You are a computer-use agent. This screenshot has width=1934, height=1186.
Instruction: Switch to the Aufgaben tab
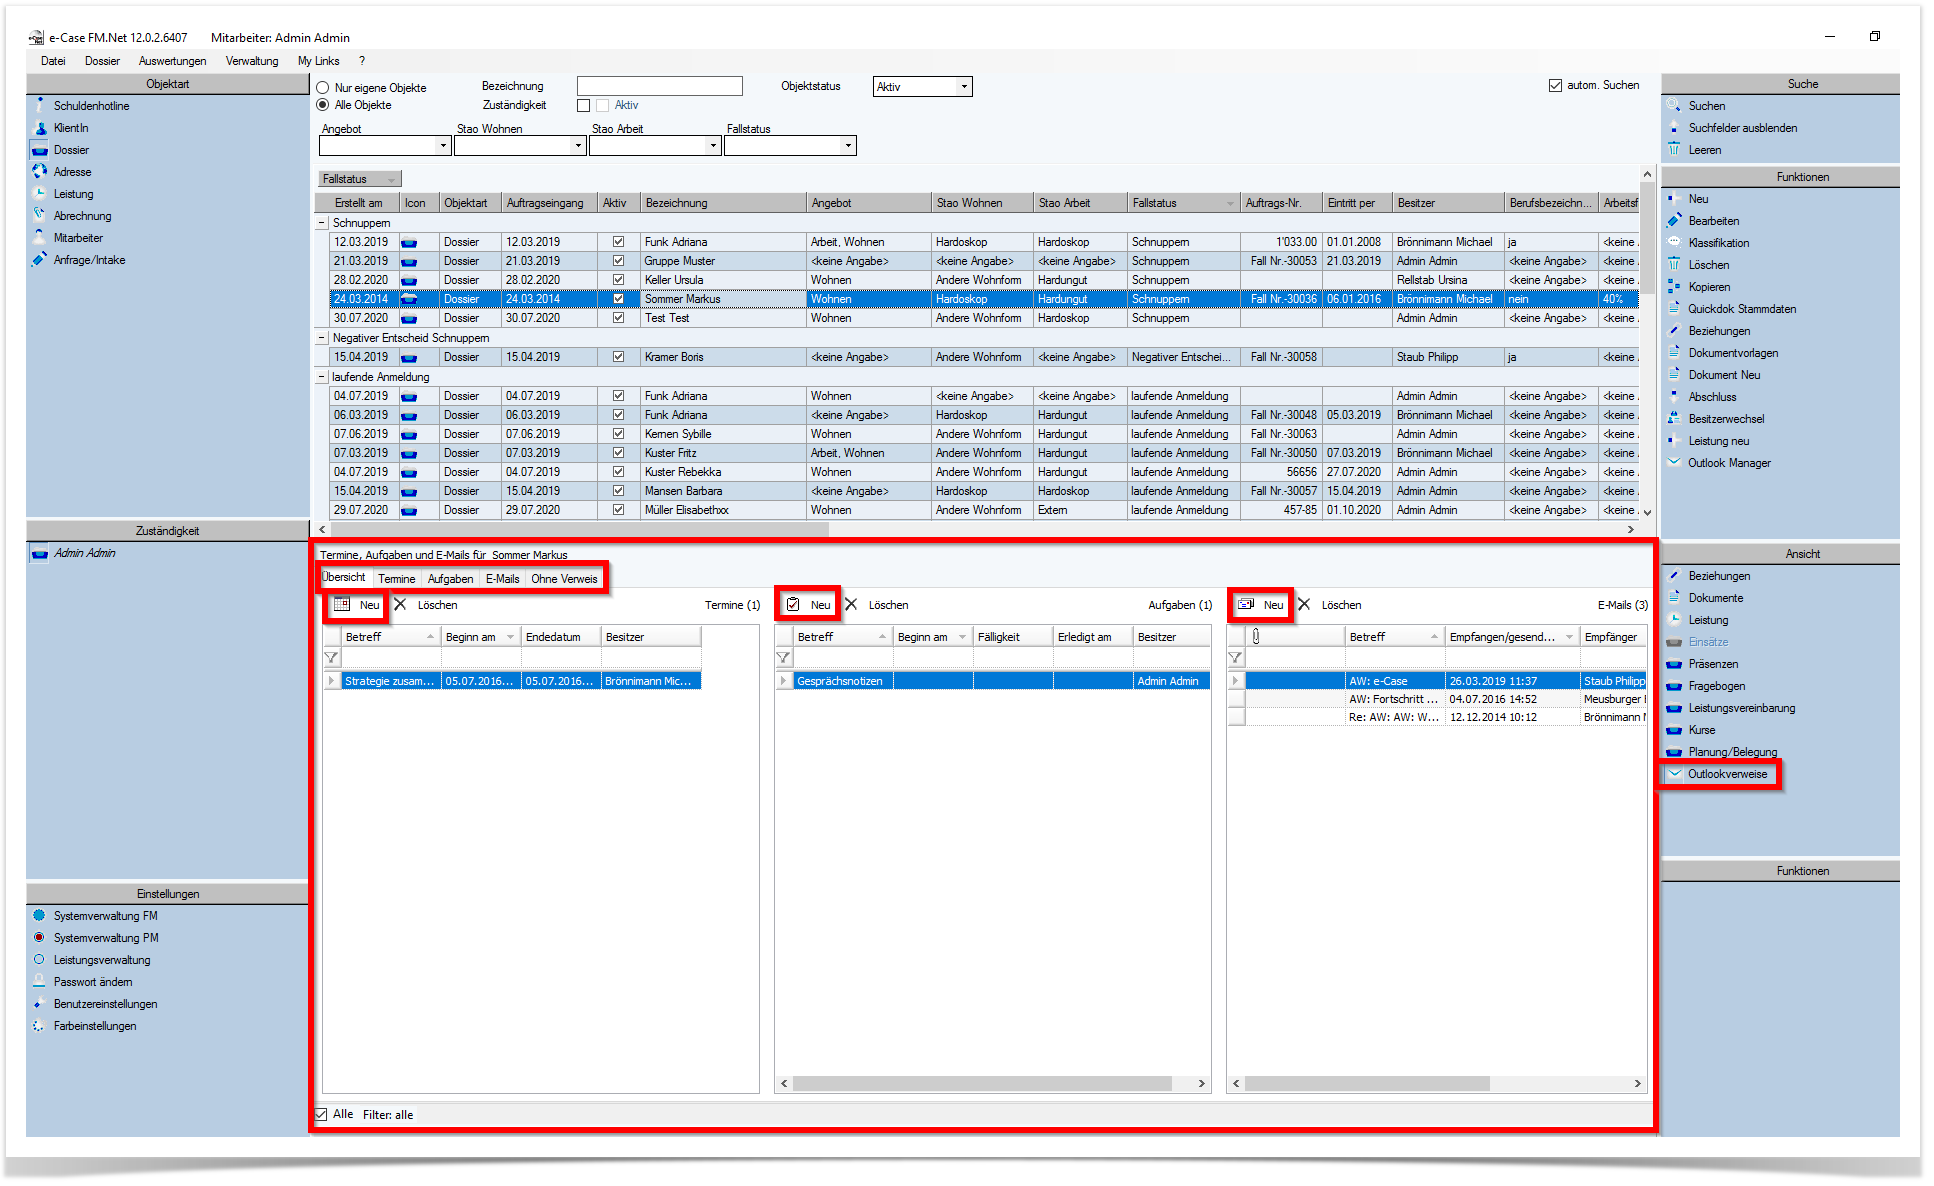(x=451, y=579)
